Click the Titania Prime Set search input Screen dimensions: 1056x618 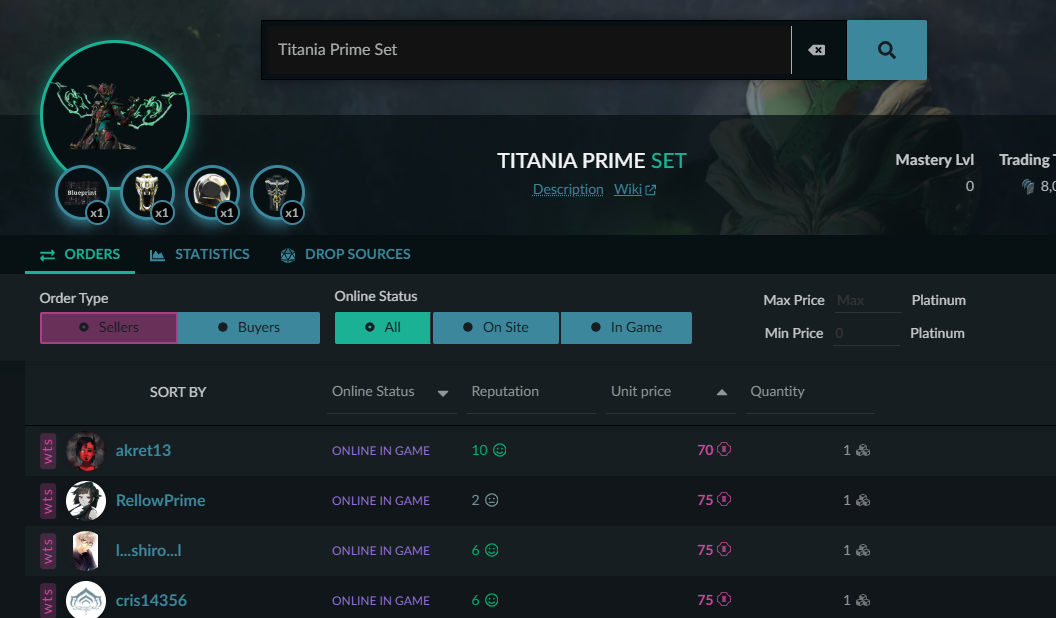529,50
